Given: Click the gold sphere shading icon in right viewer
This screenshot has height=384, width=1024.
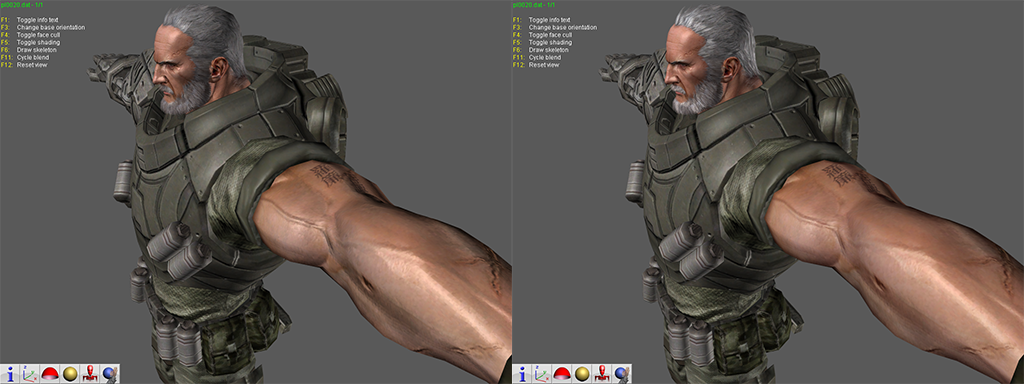Looking at the screenshot, I should point(582,374).
